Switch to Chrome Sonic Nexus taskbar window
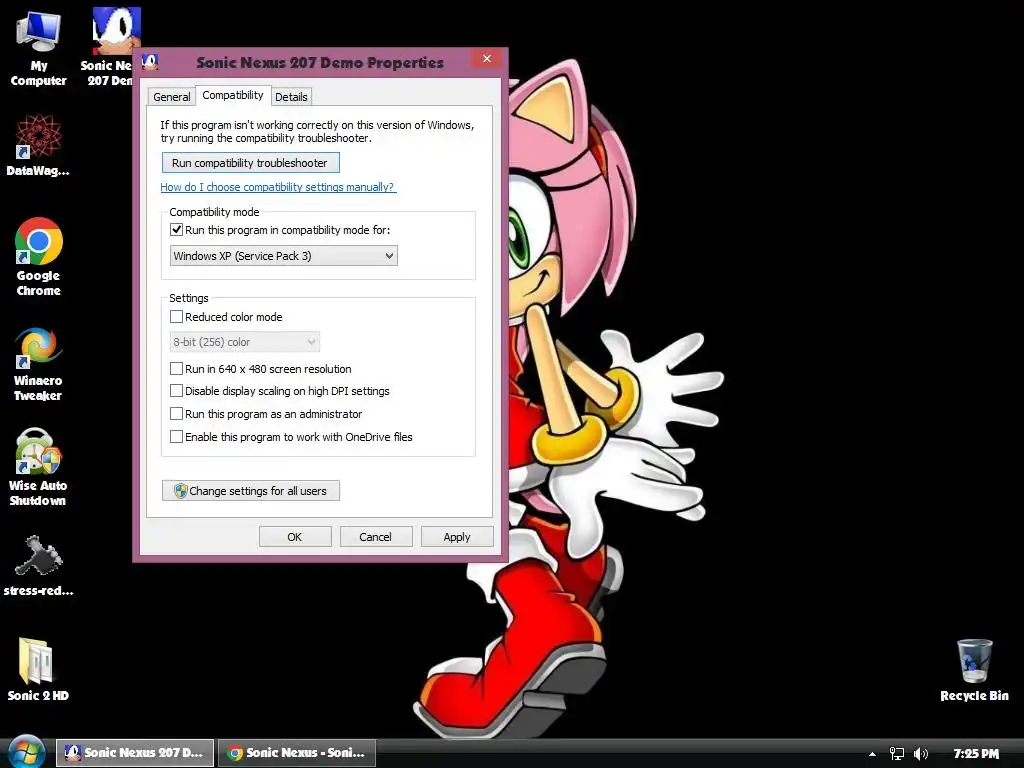1024x768 pixels. (x=296, y=752)
